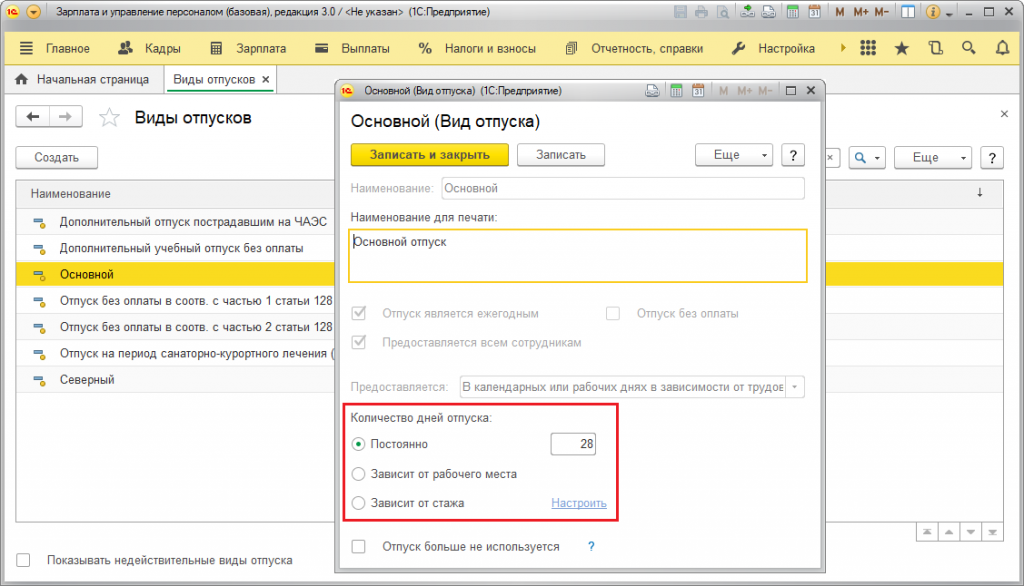Click sort arrow in list header

[980, 193]
